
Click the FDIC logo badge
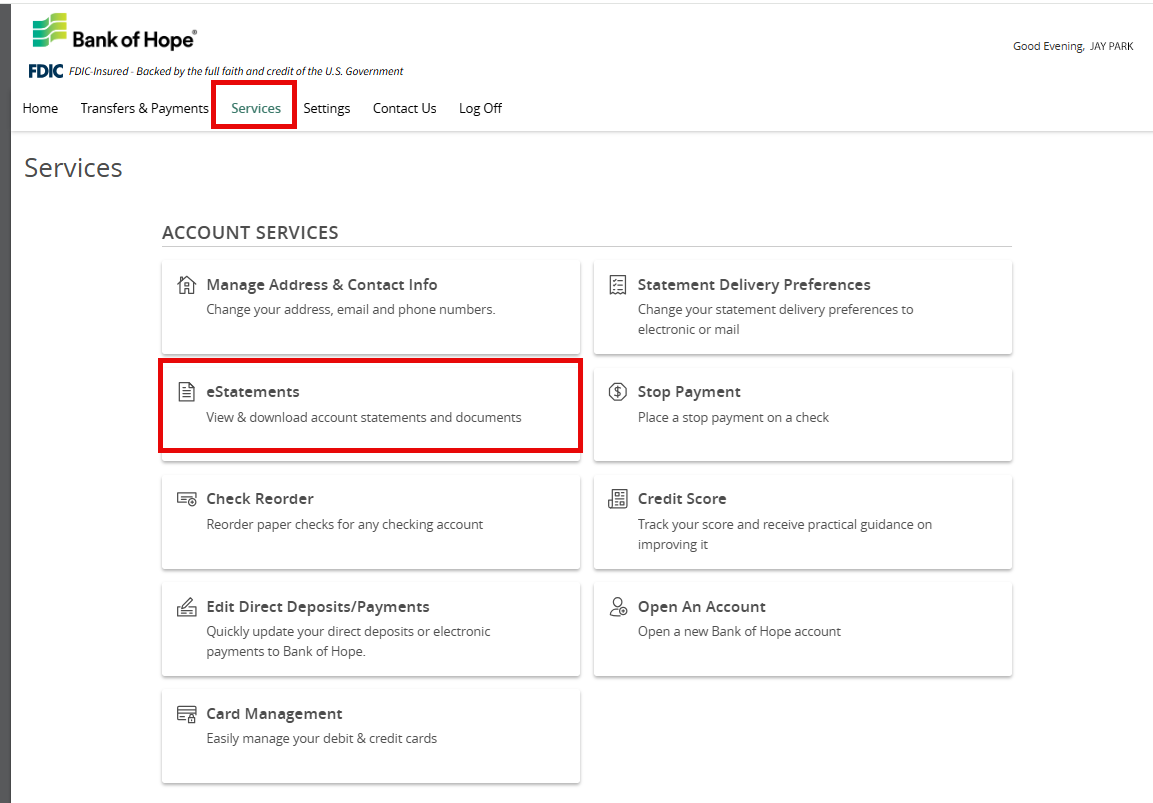(x=46, y=71)
